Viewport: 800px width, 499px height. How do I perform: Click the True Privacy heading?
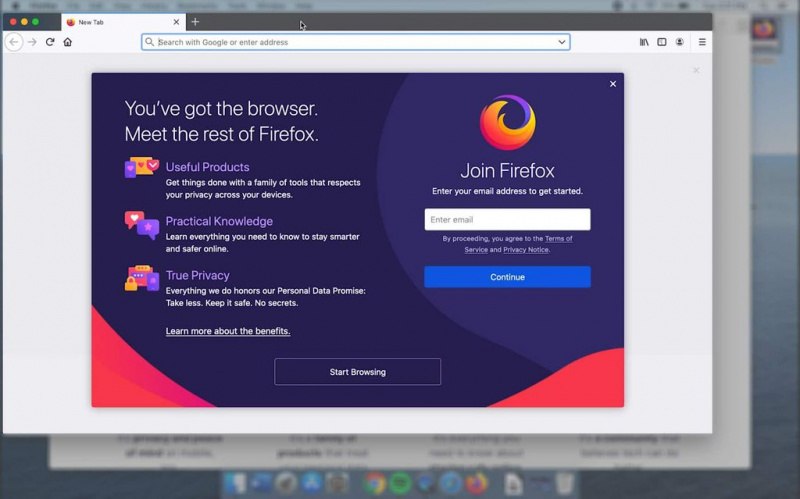coord(197,276)
